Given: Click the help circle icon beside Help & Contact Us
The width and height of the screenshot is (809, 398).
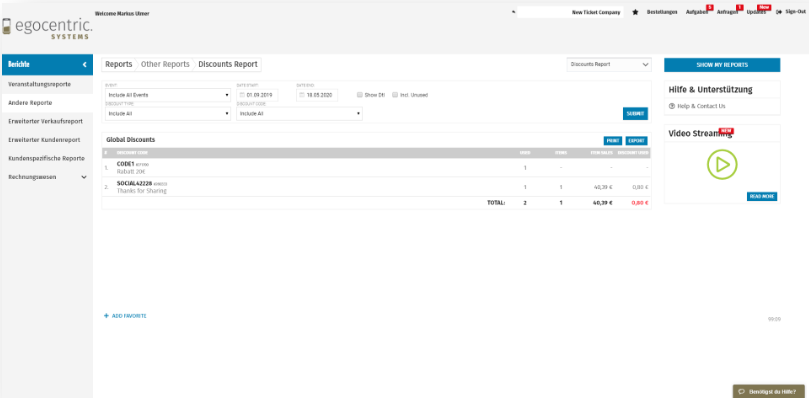Looking at the screenshot, I should 672,106.
